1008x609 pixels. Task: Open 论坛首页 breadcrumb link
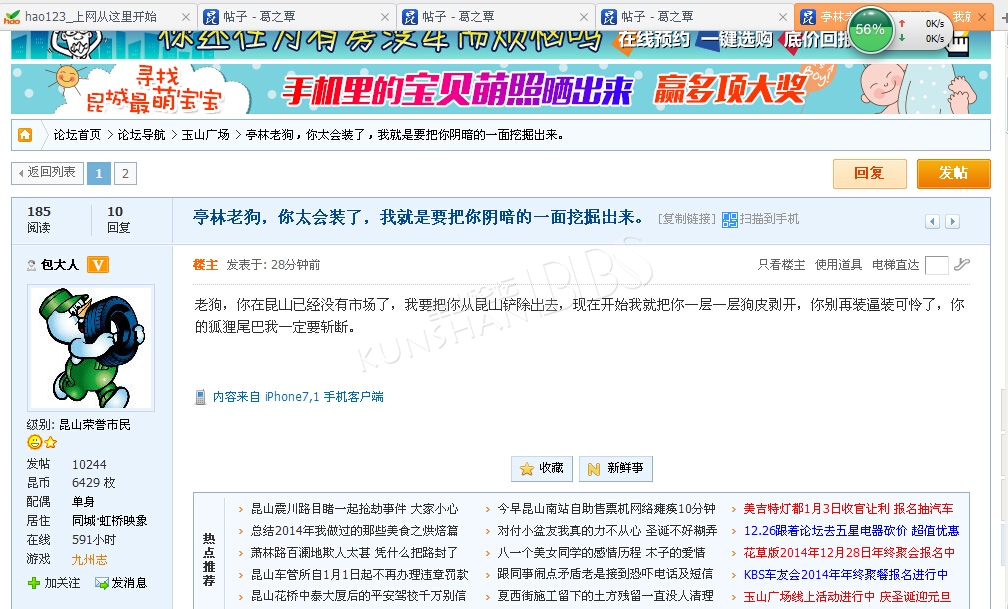[77, 134]
